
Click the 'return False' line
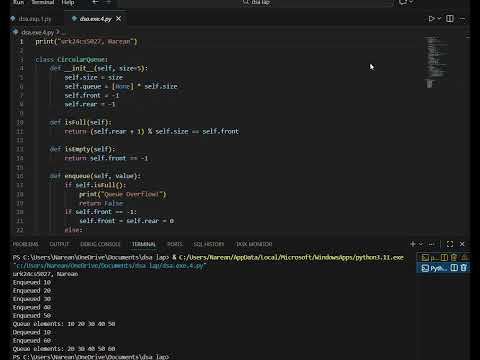point(102,203)
